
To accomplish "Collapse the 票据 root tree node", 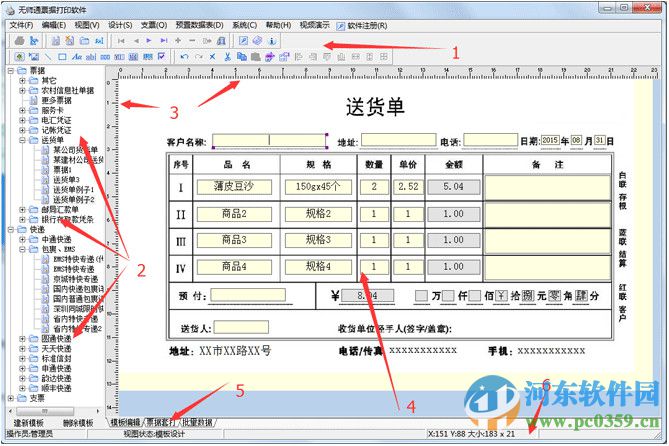I will pyautogui.click(x=11, y=70).
